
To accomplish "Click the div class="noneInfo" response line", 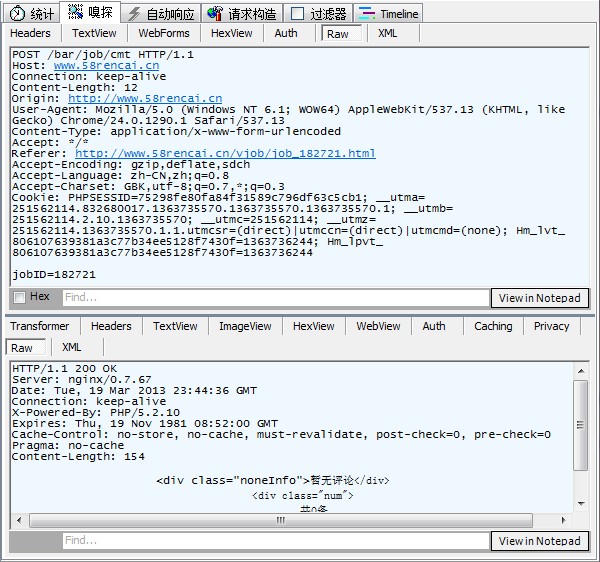I will pos(273,480).
